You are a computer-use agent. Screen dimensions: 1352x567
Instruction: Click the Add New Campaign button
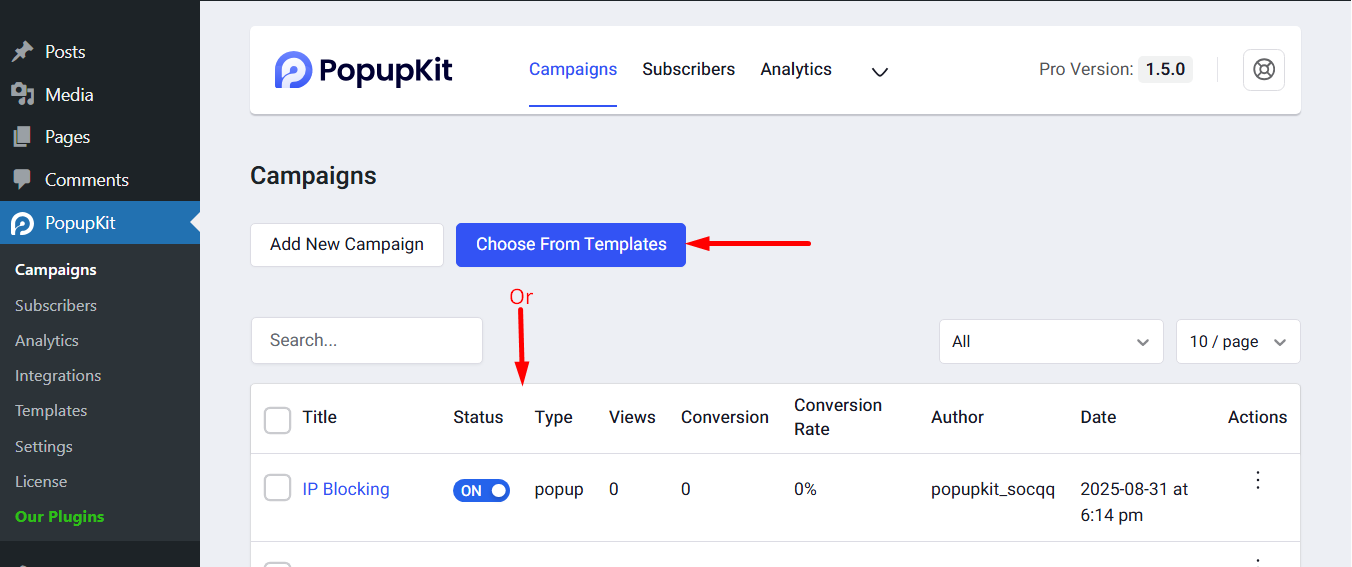click(347, 245)
